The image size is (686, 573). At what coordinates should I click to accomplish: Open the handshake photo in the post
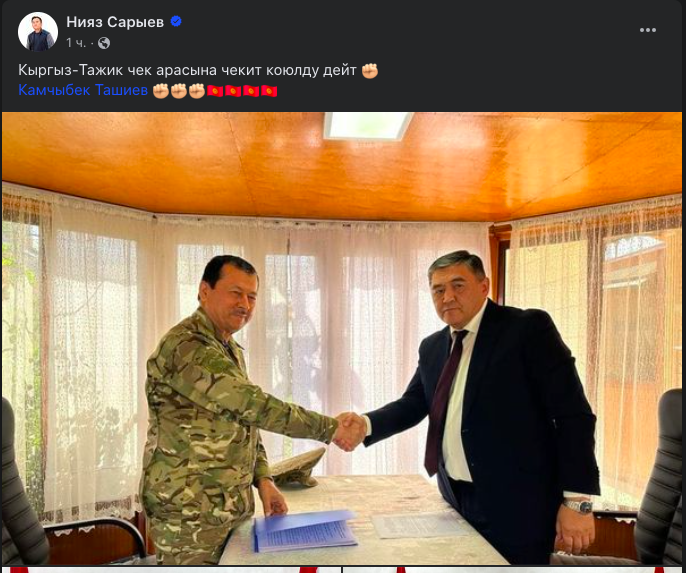click(x=342, y=339)
